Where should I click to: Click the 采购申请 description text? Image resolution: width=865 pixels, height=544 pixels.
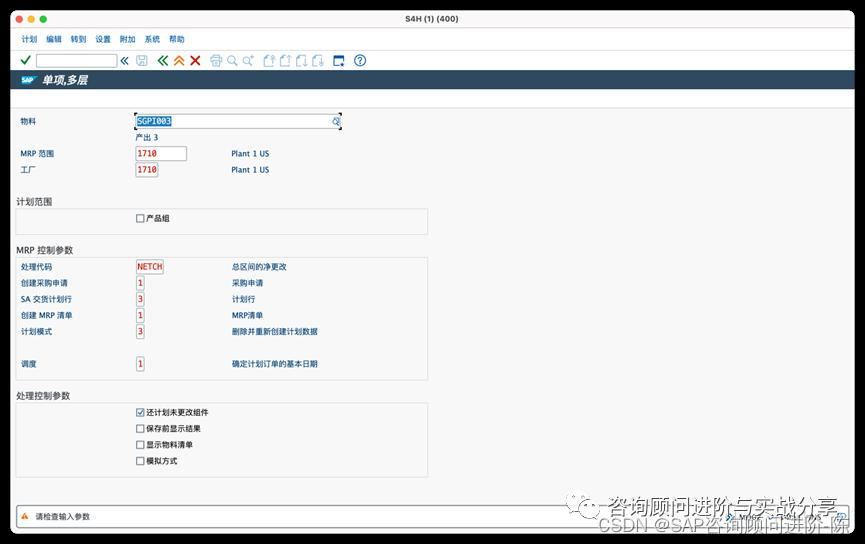pos(247,283)
